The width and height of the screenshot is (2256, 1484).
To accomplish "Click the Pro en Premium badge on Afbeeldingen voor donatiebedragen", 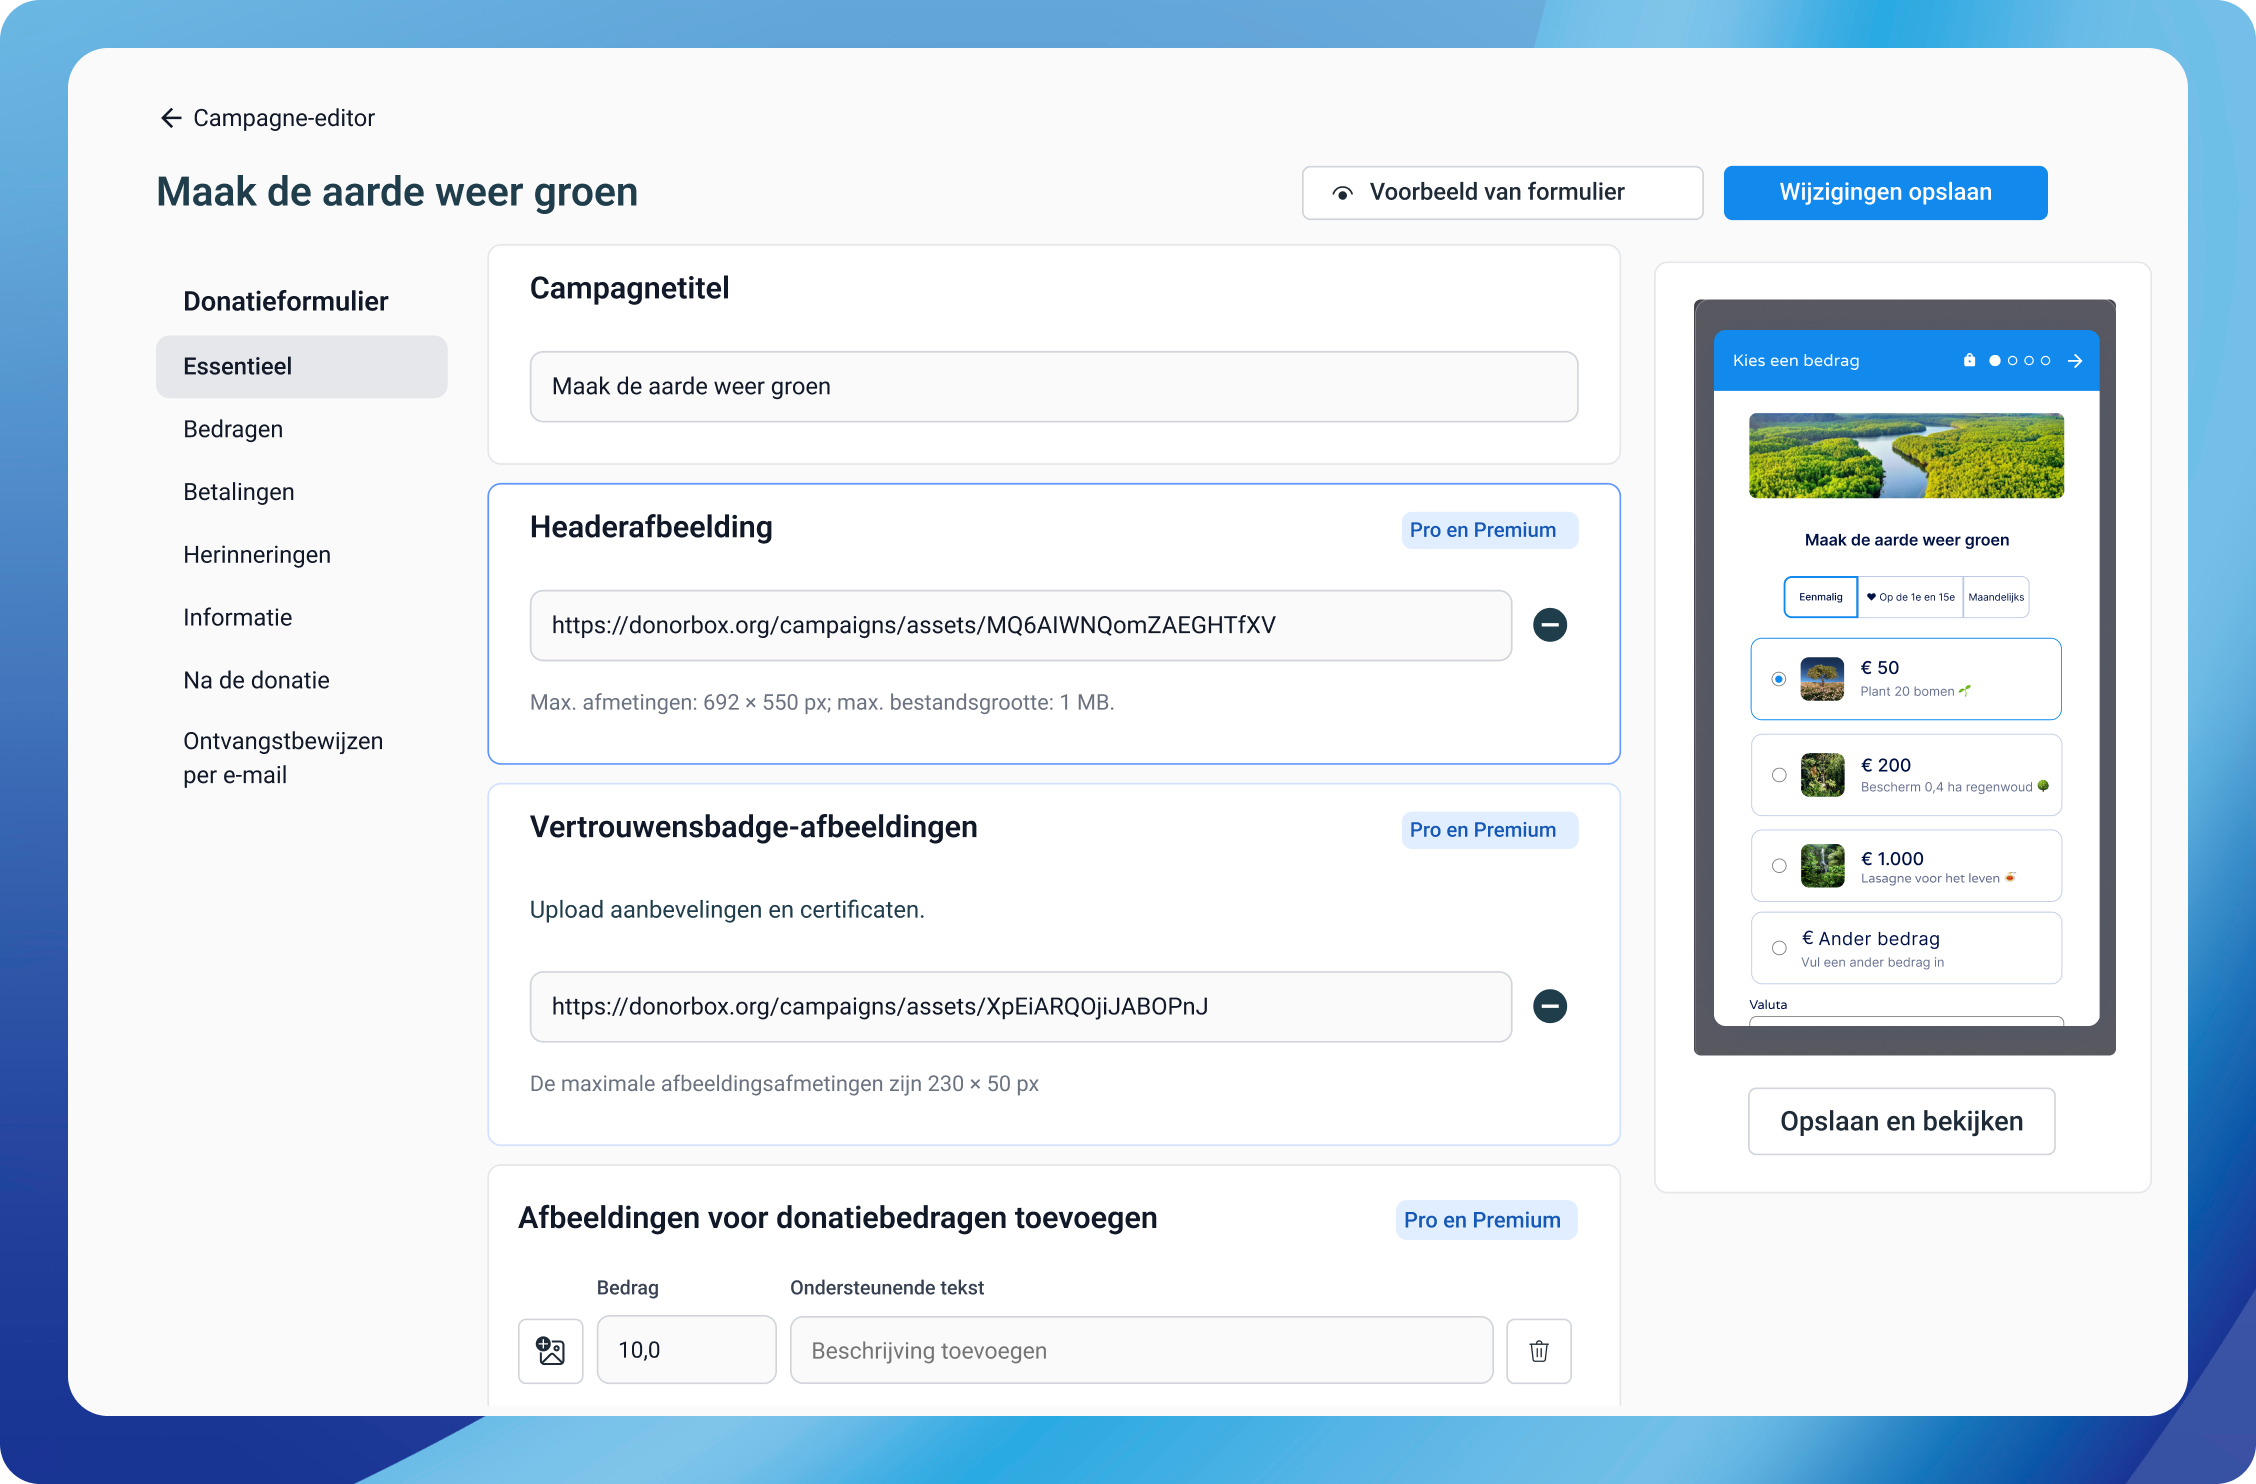I will coord(1486,1221).
